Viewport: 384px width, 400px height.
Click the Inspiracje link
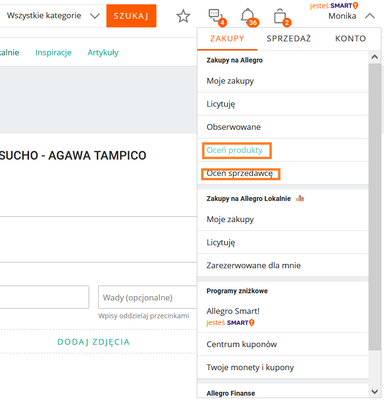pyautogui.click(x=53, y=53)
